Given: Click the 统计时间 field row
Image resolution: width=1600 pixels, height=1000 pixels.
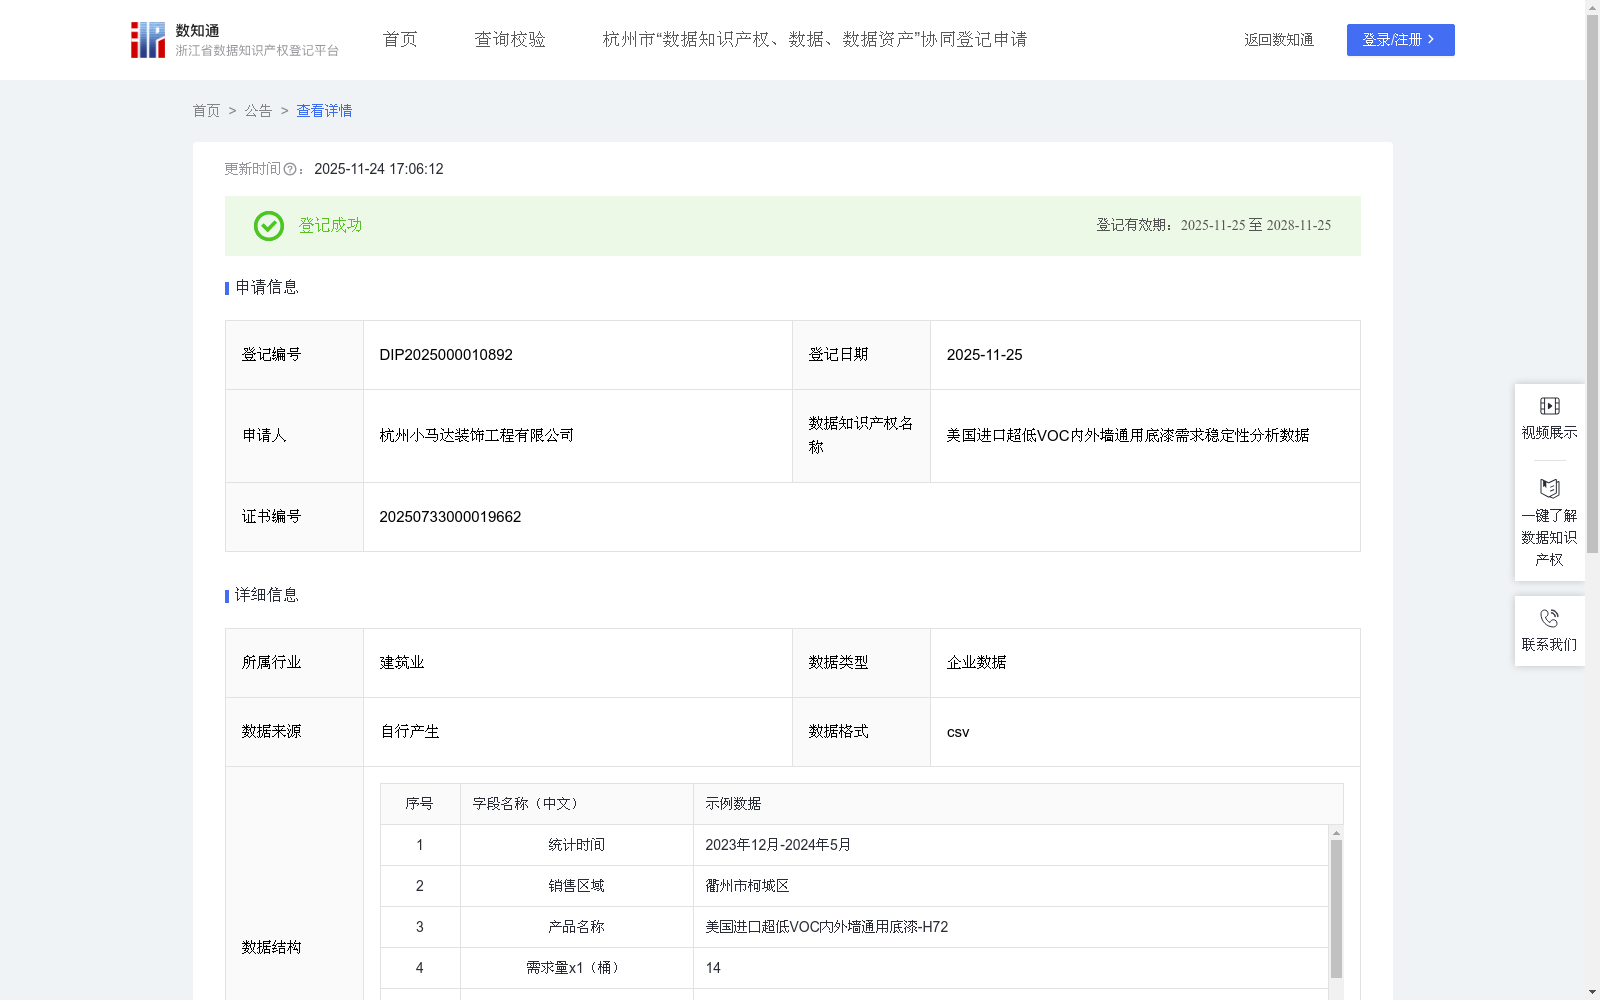Looking at the screenshot, I should [x=854, y=845].
